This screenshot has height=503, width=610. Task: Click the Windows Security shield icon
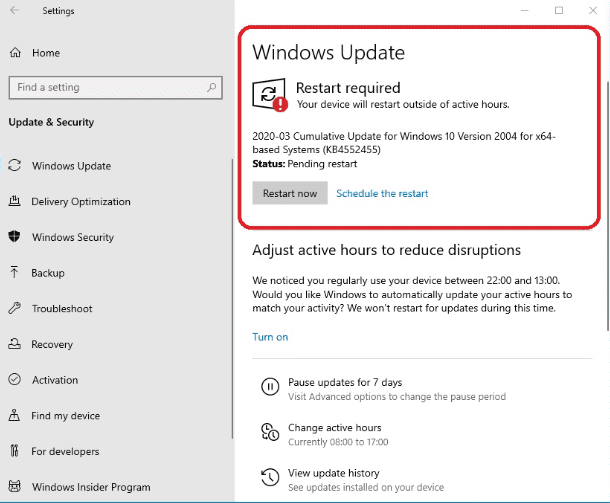(14, 237)
